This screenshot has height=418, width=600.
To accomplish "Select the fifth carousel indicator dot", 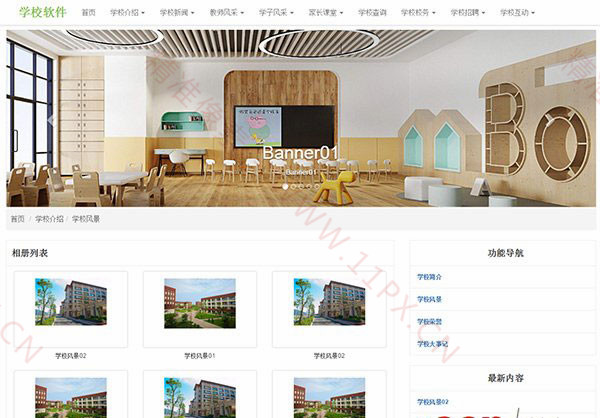I will click(317, 187).
